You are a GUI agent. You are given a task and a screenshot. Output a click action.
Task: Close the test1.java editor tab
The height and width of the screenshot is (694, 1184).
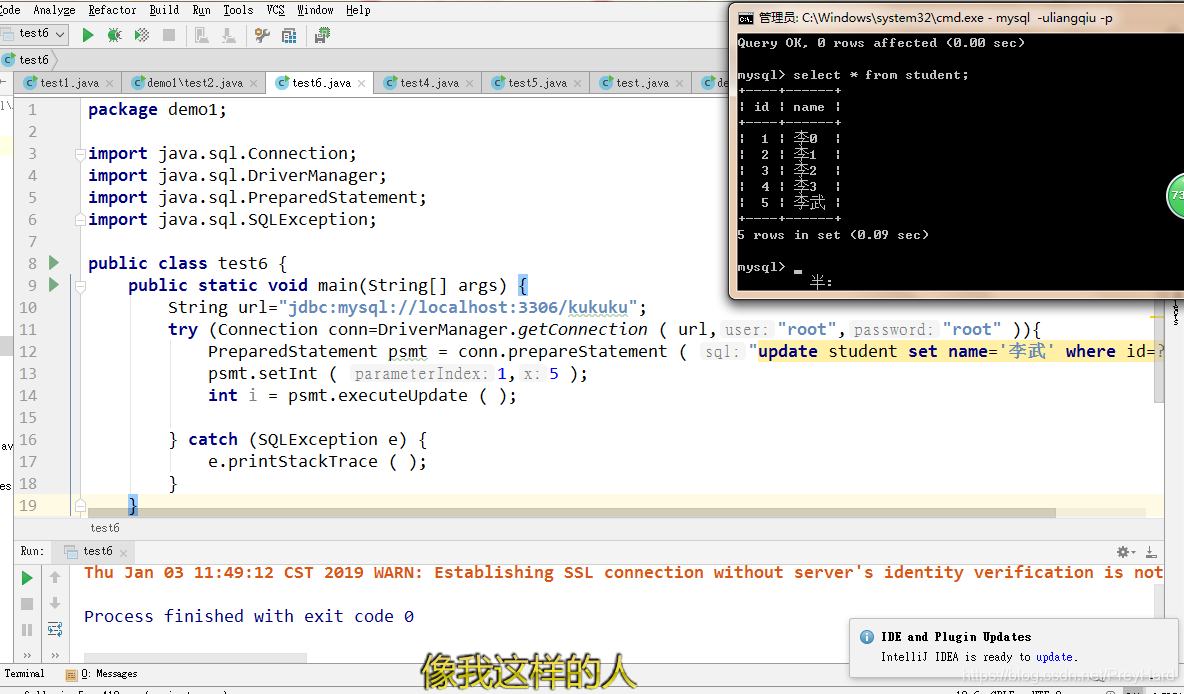point(109,84)
